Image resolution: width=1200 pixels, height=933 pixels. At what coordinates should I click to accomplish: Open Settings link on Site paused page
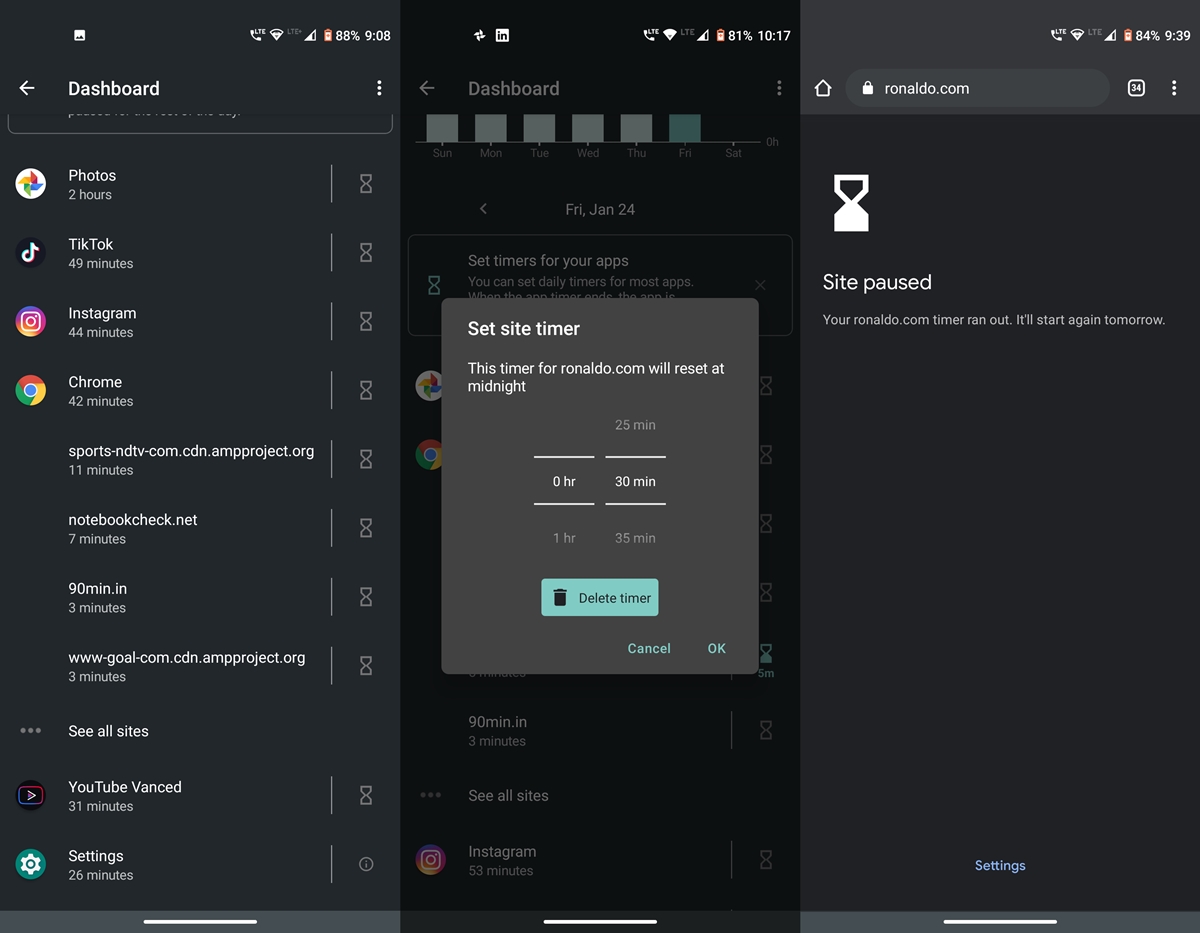pos(1000,866)
